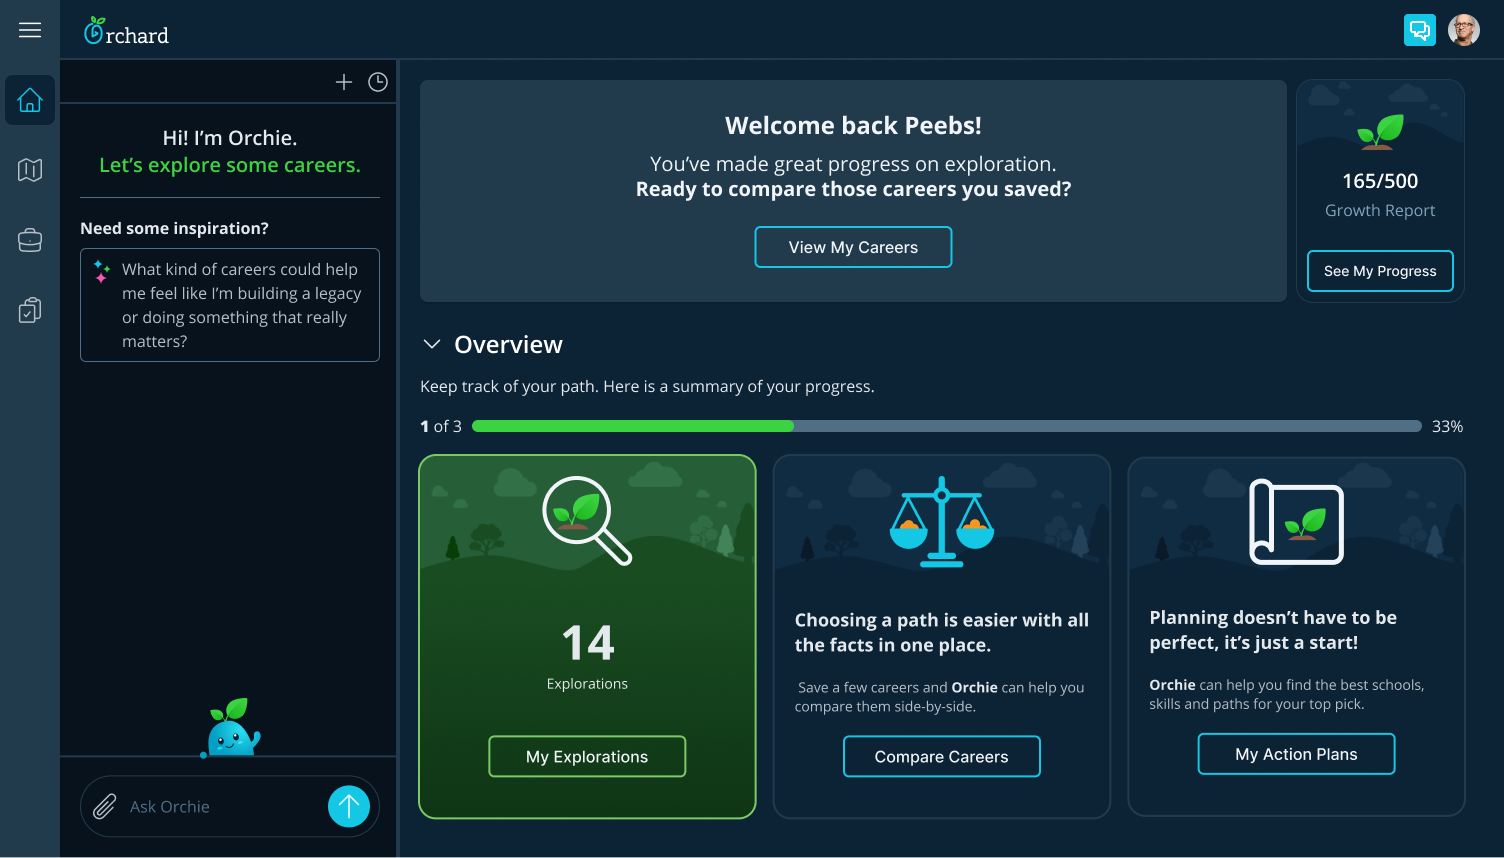Screen dimensions: 1504x858
Task: Send a message using the arrow icon
Action: (348, 806)
